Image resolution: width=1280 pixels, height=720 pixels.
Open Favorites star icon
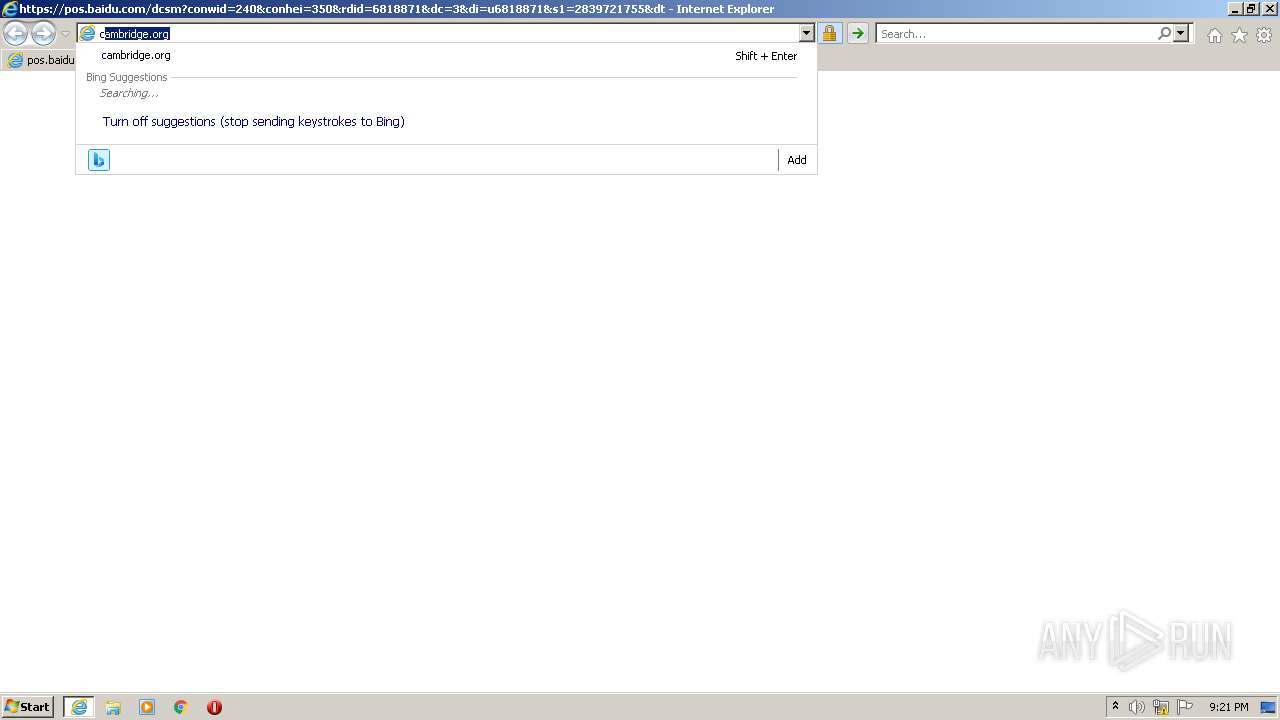[x=1239, y=35]
